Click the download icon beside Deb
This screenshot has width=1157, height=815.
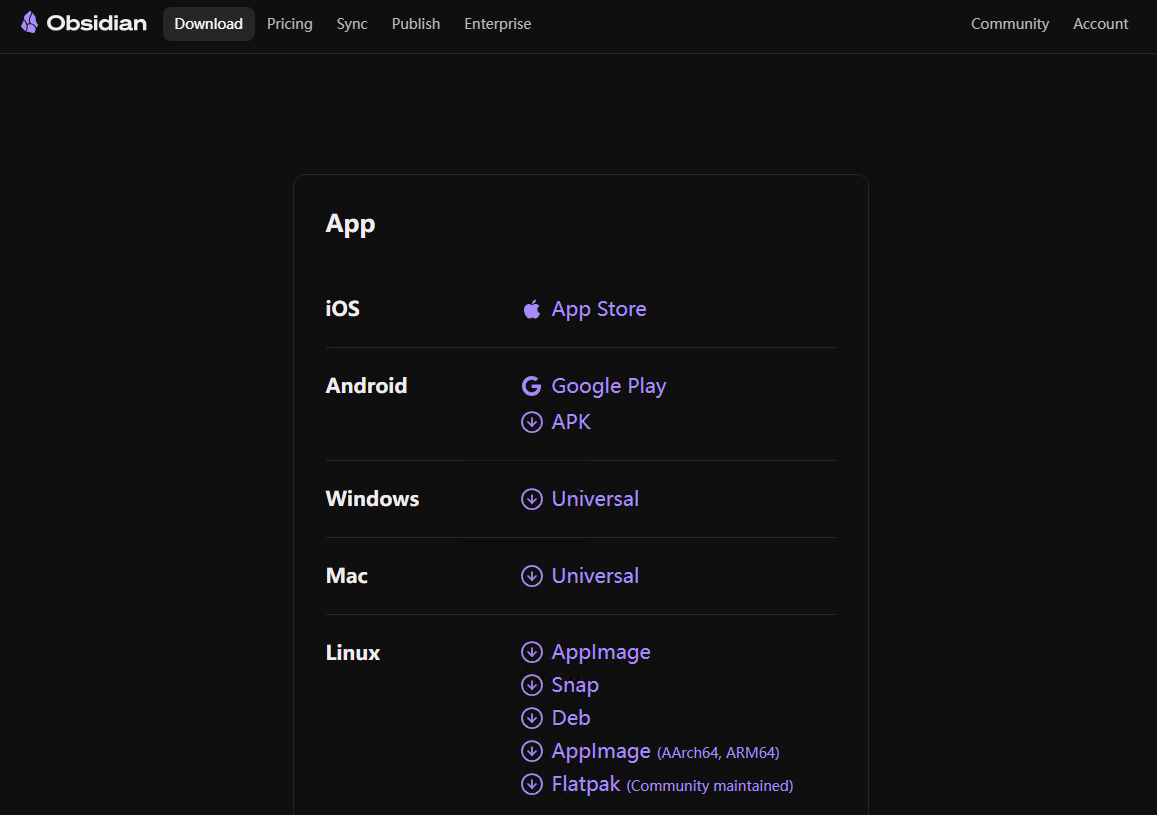(531, 718)
